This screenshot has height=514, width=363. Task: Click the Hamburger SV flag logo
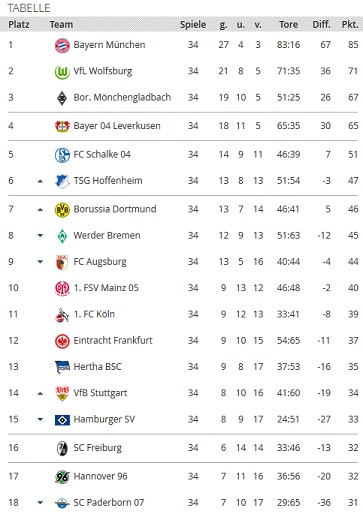62,420
